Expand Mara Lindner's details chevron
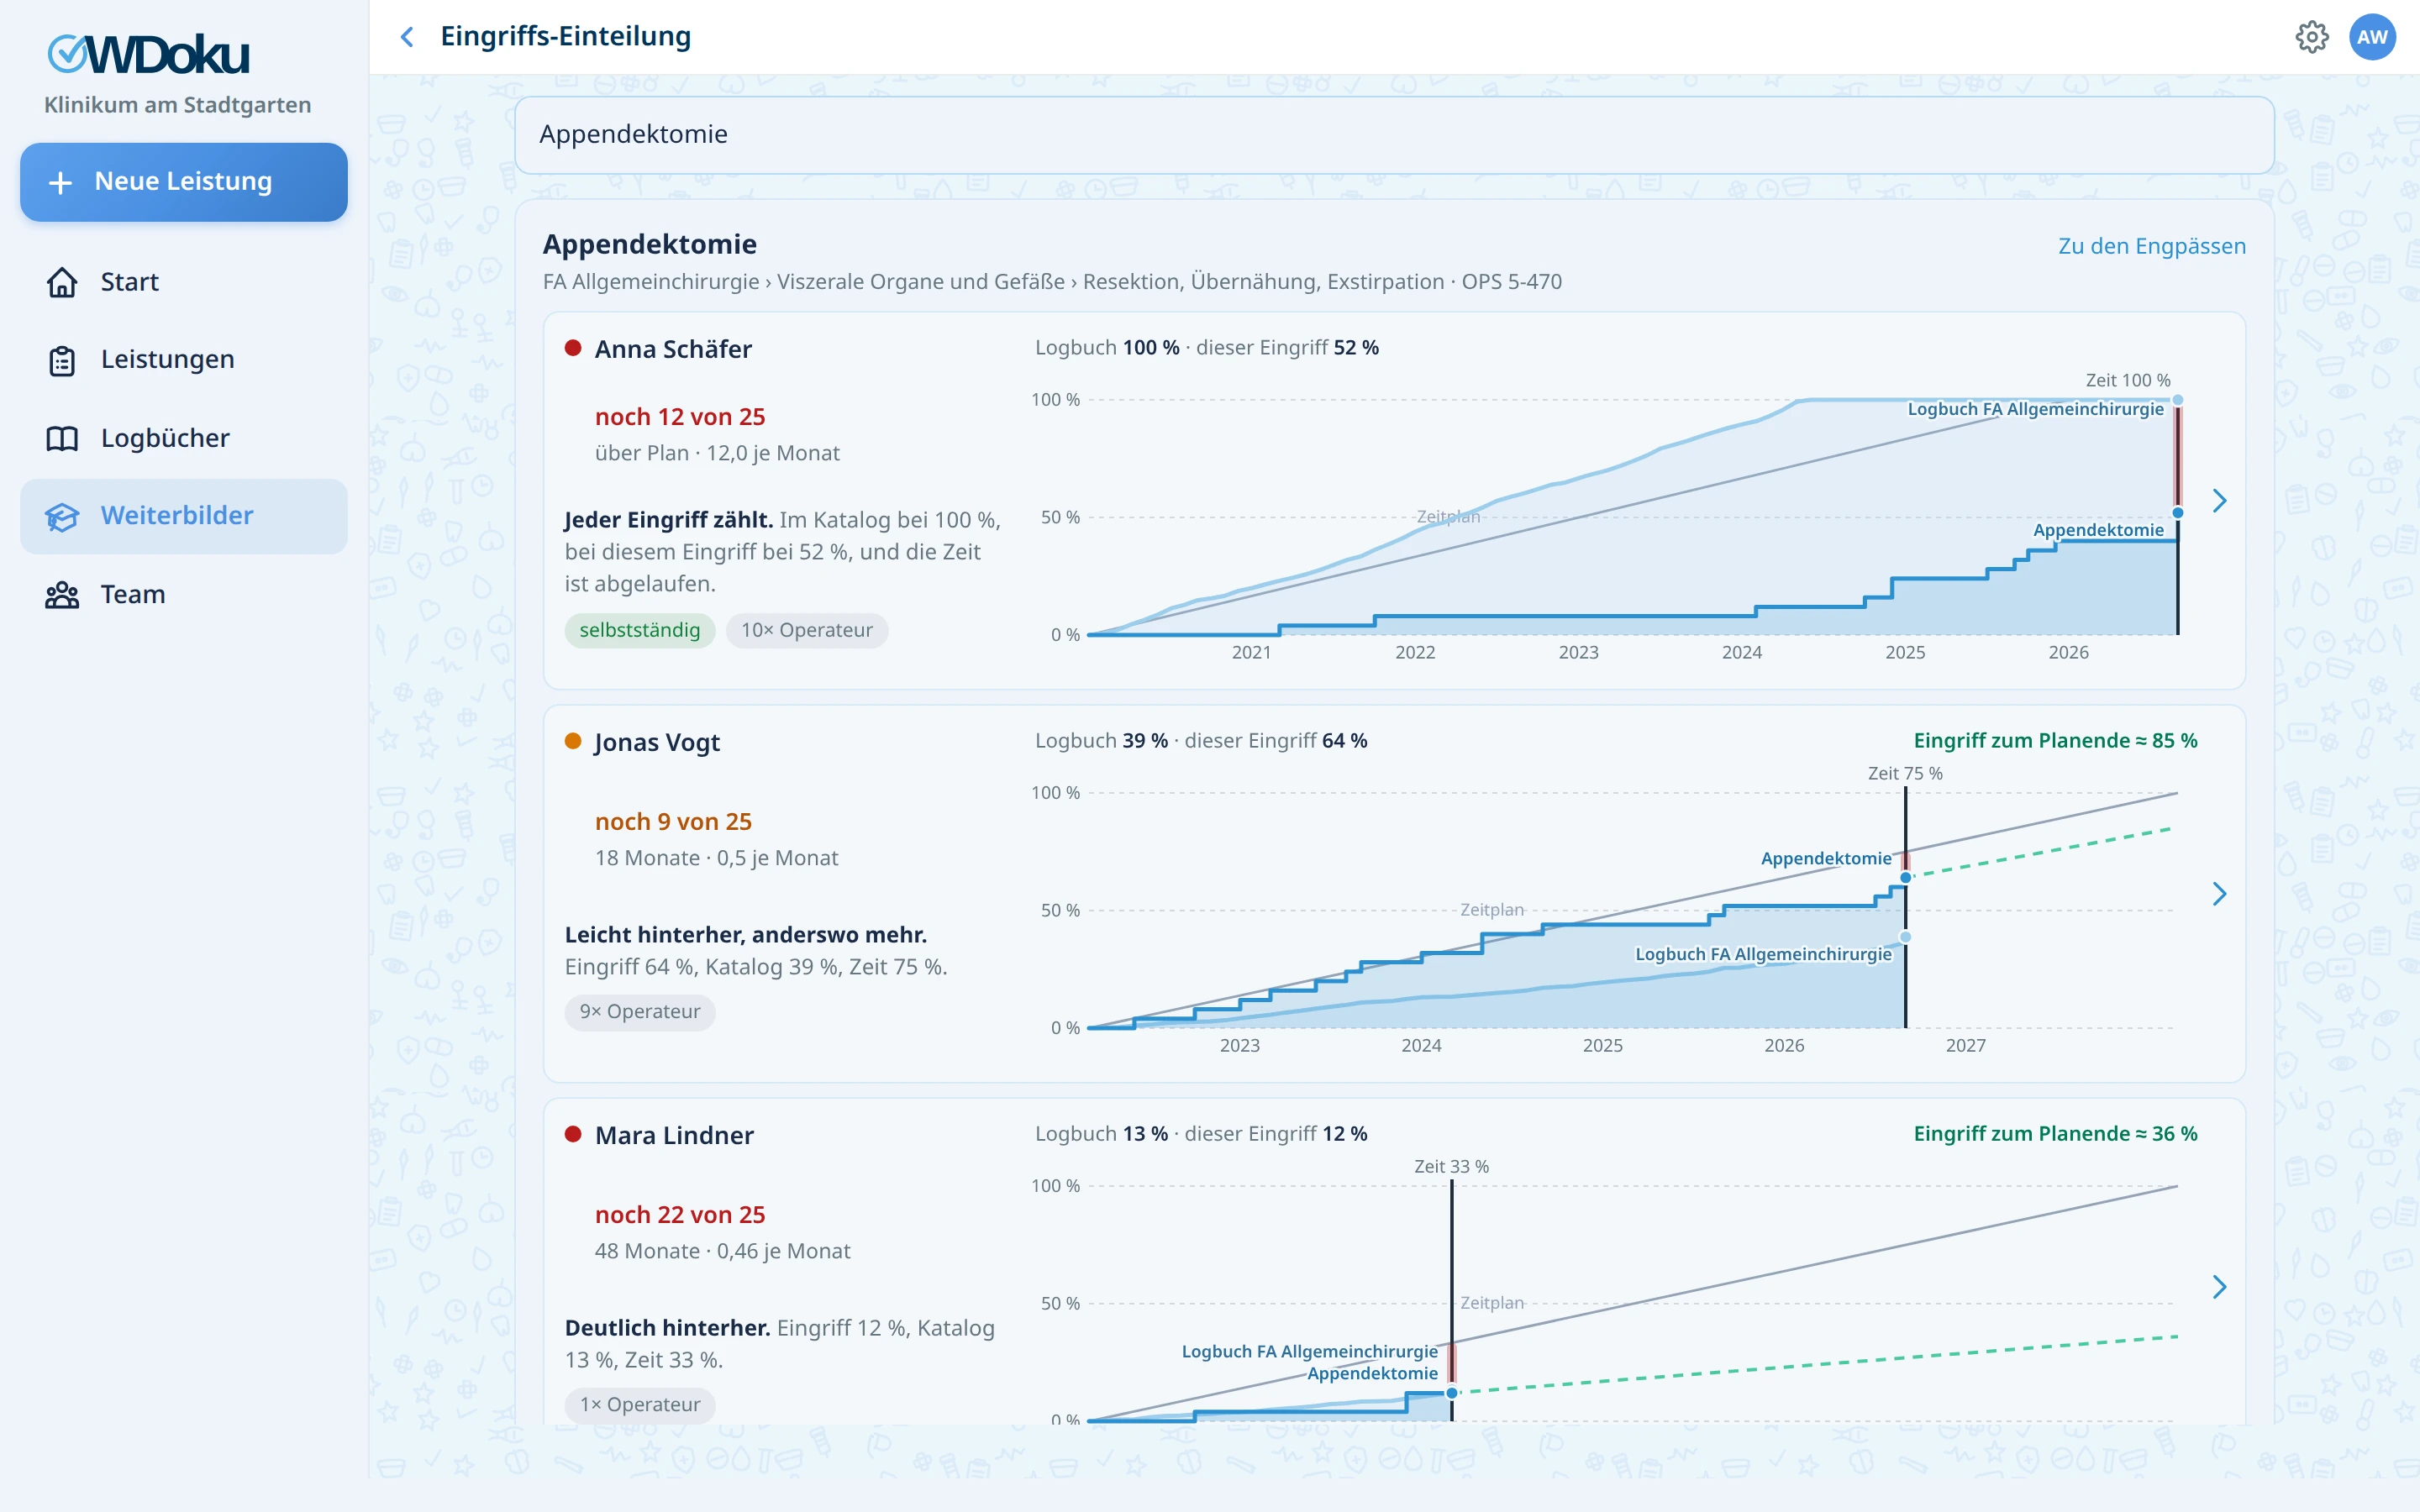2420x1512 pixels. click(x=2219, y=1286)
